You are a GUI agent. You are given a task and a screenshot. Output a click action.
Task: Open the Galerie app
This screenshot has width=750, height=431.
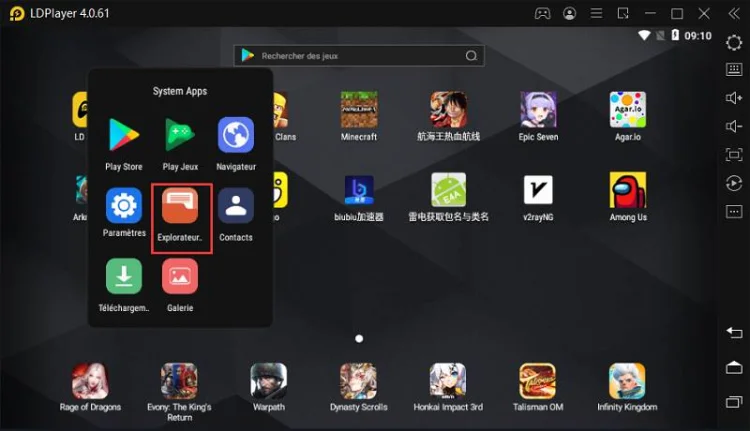tap(180, 276)
